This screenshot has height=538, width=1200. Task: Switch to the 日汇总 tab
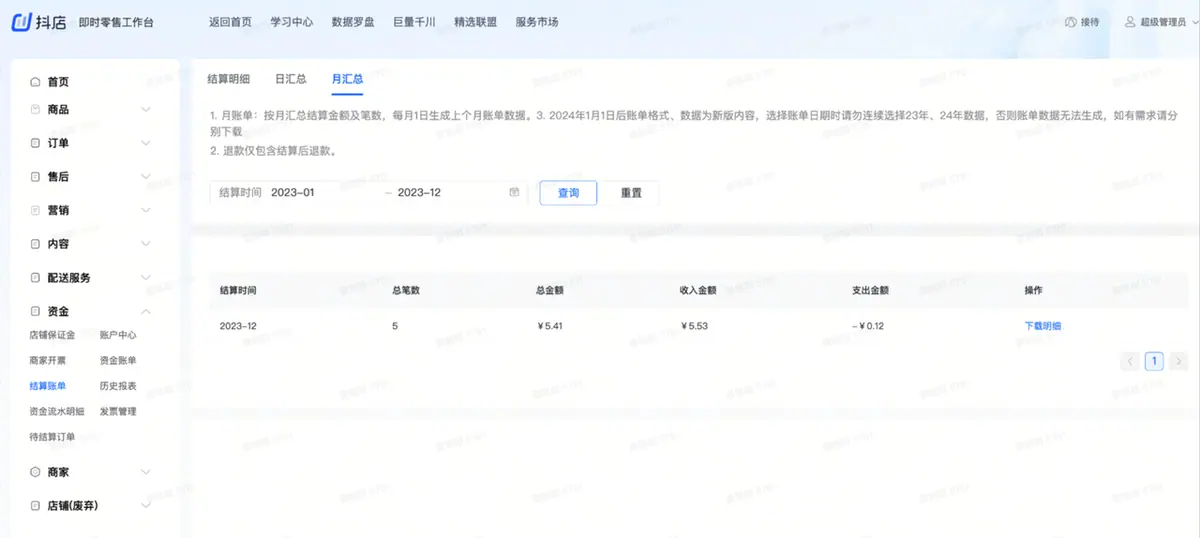(291, 78)
